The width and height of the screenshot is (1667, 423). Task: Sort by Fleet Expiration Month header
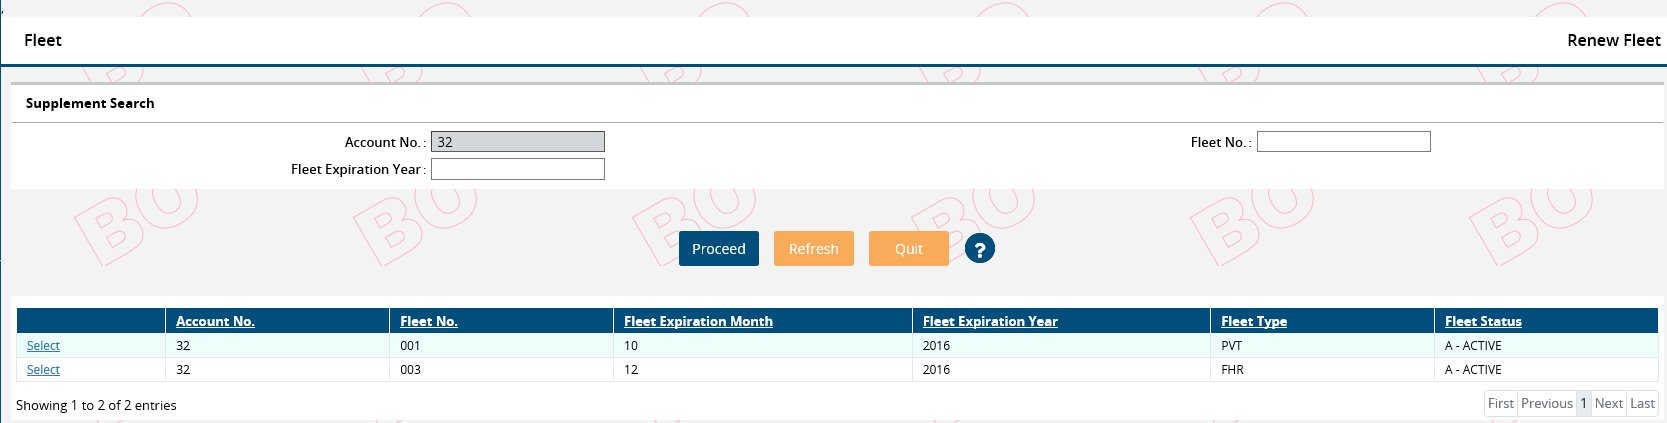pos(698,321)
